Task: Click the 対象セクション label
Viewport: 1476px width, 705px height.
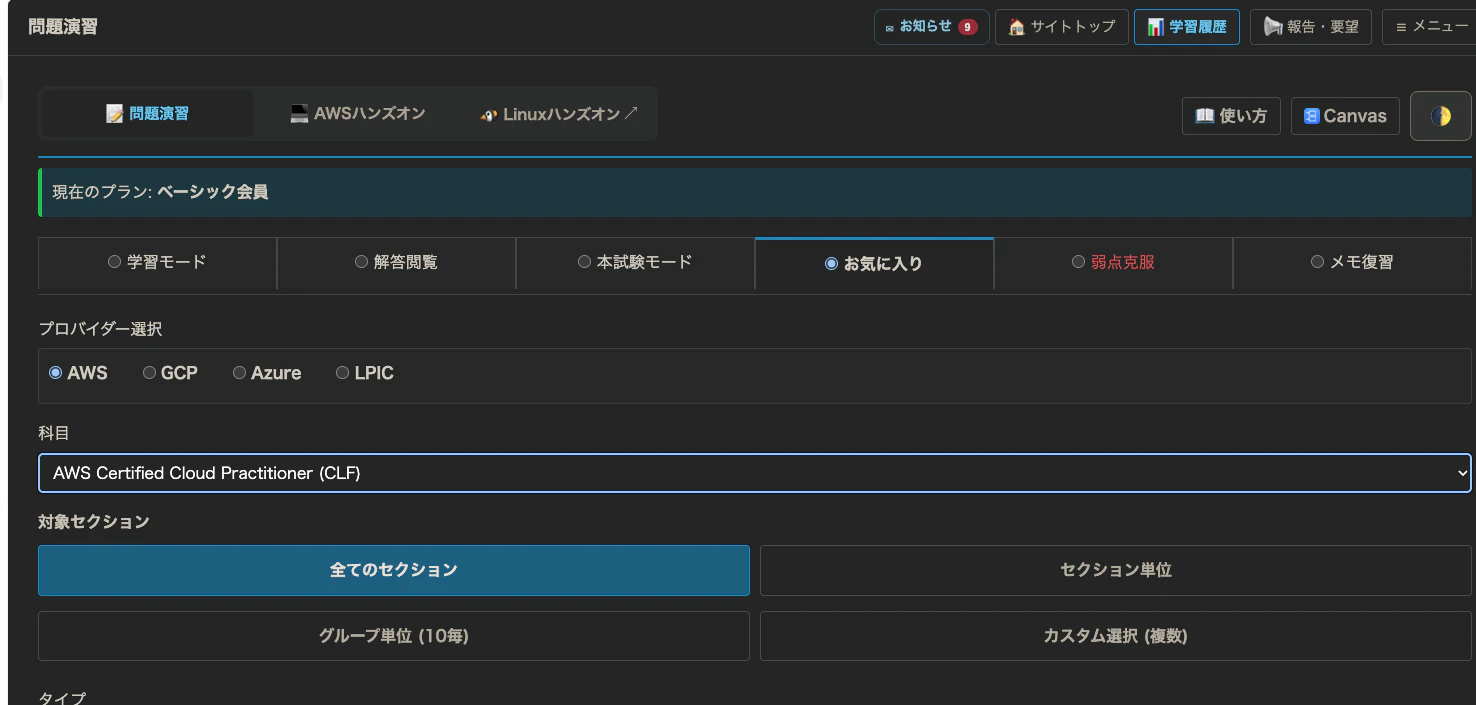Action: pyautogui.click(x=94, y=522)
